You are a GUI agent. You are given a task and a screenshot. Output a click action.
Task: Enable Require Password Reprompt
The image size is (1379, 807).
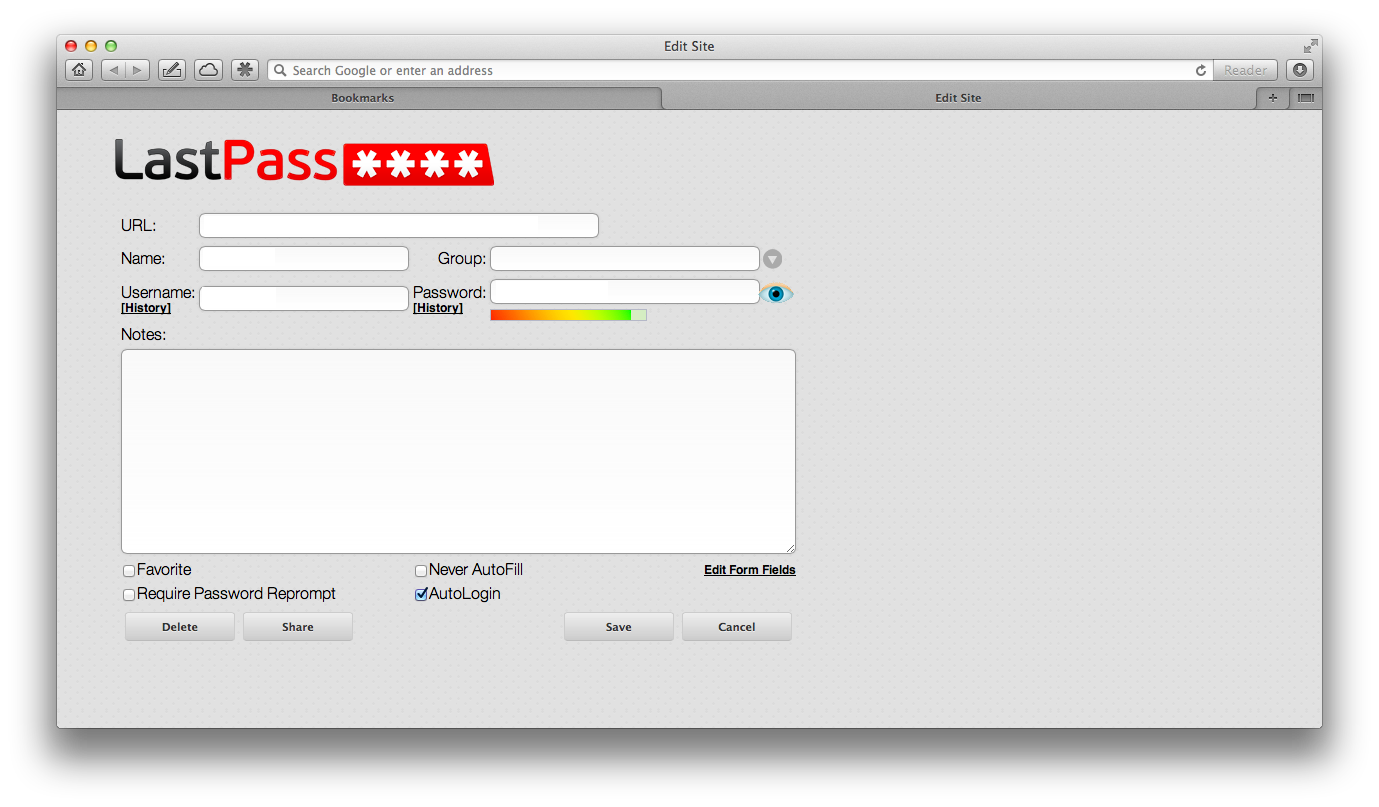coord(129,595)
